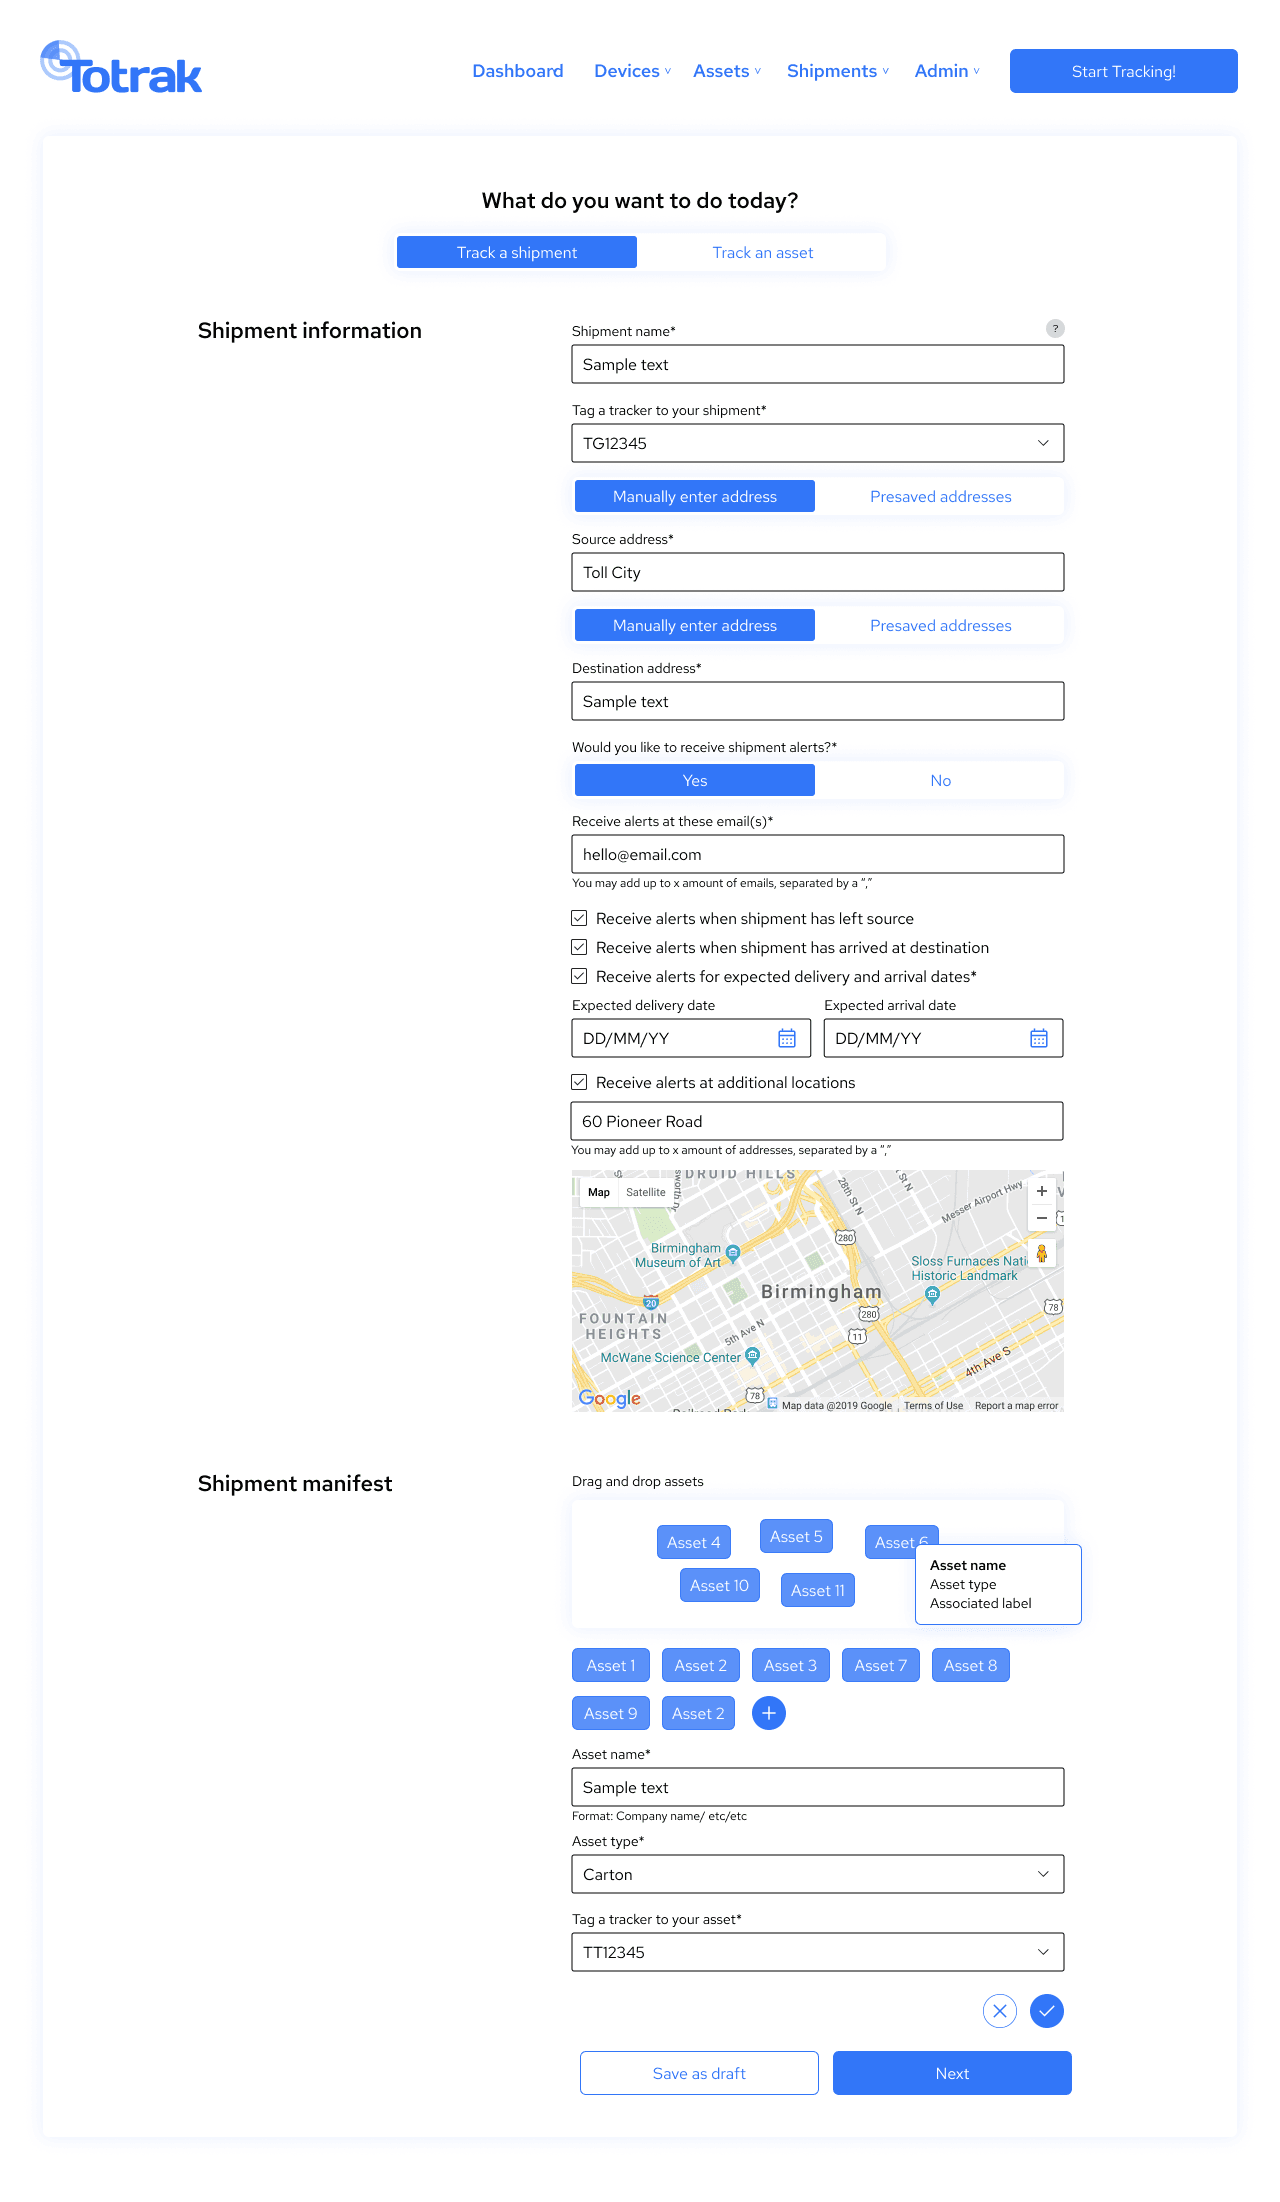Click the round plus add asset button
The width and height of the screenshot is (1280, 2202).
click(x=769, y=1713)
